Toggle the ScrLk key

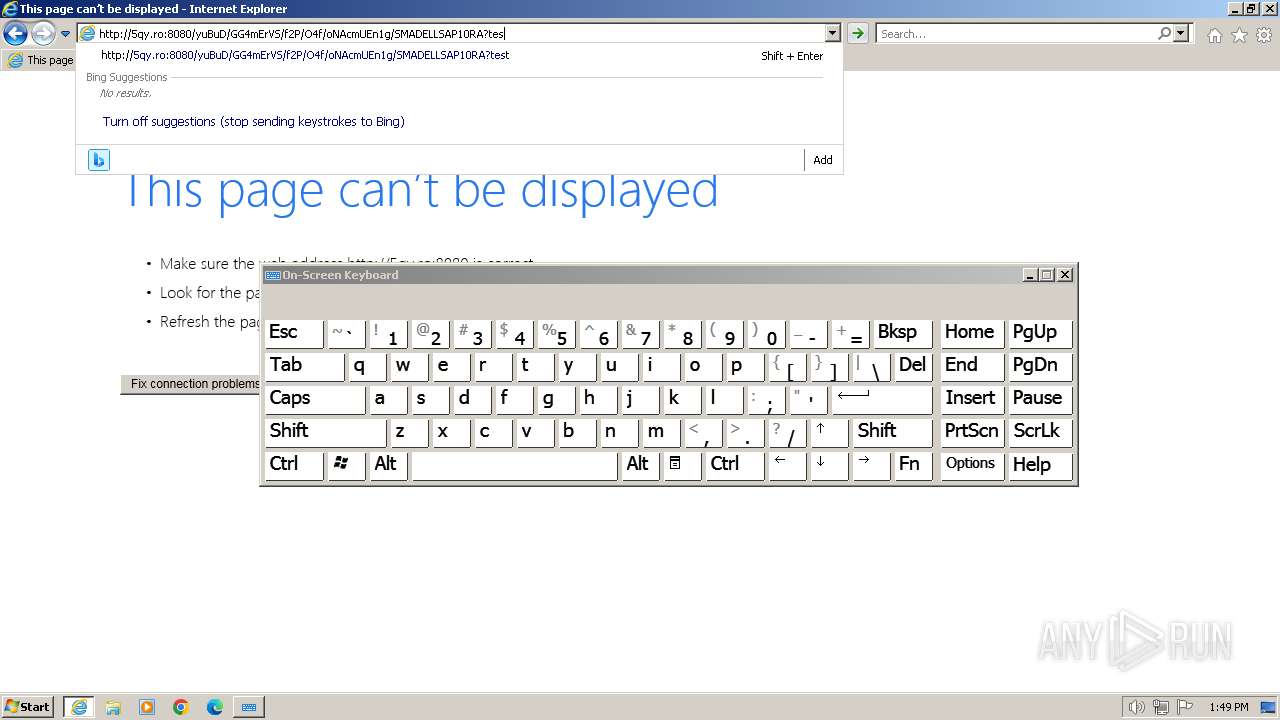click(x=1040, y=432)
